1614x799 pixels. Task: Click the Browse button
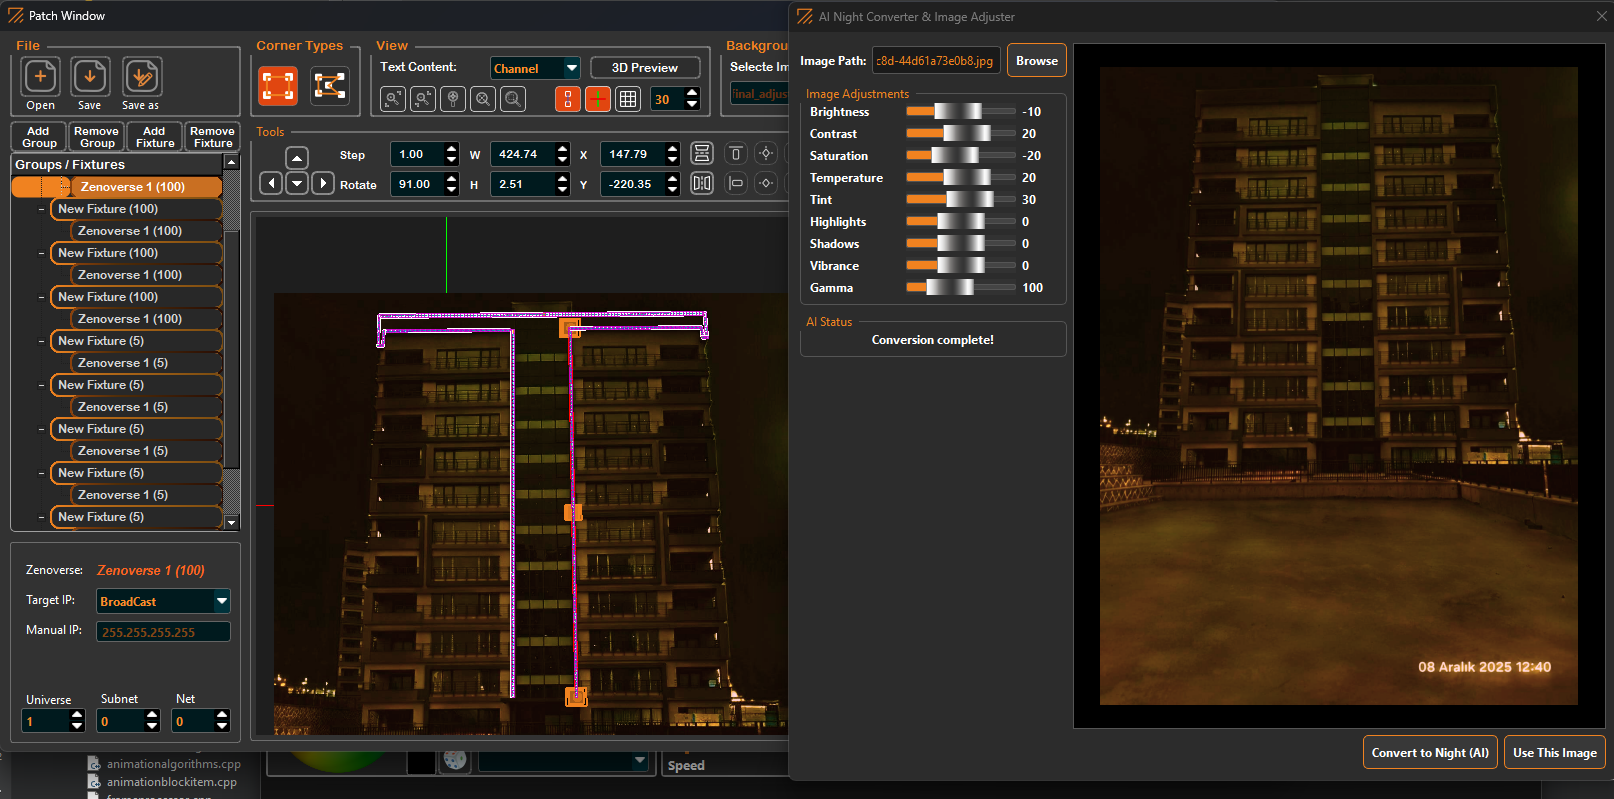pos(1036,61)
